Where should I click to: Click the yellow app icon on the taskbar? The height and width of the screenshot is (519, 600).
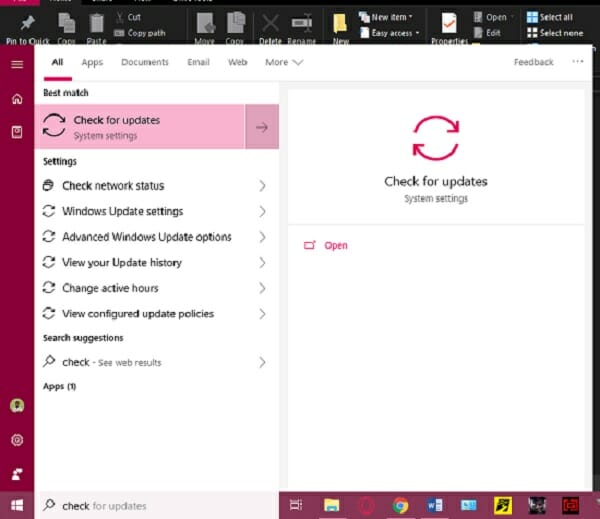tap(502, 505)
